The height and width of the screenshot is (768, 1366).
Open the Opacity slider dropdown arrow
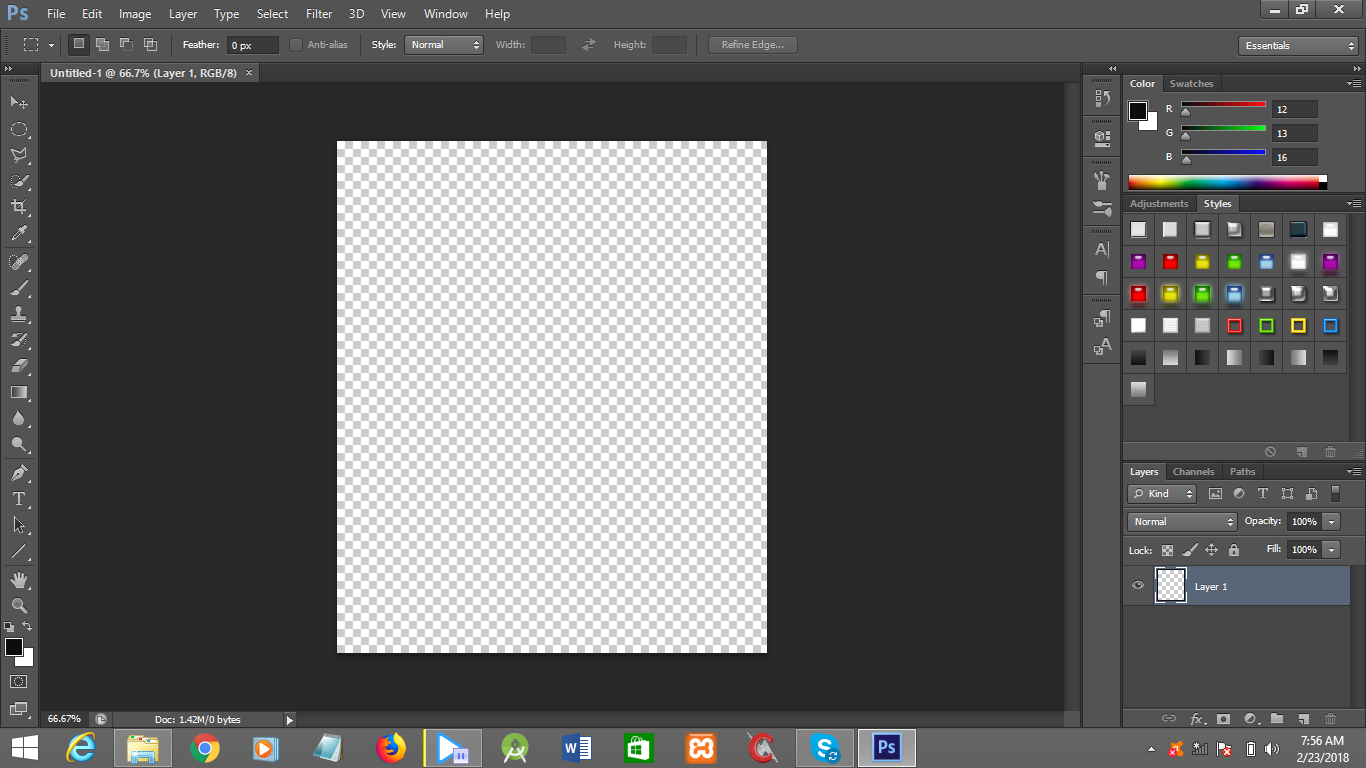pyautogui.click(x=1331, y=522)
